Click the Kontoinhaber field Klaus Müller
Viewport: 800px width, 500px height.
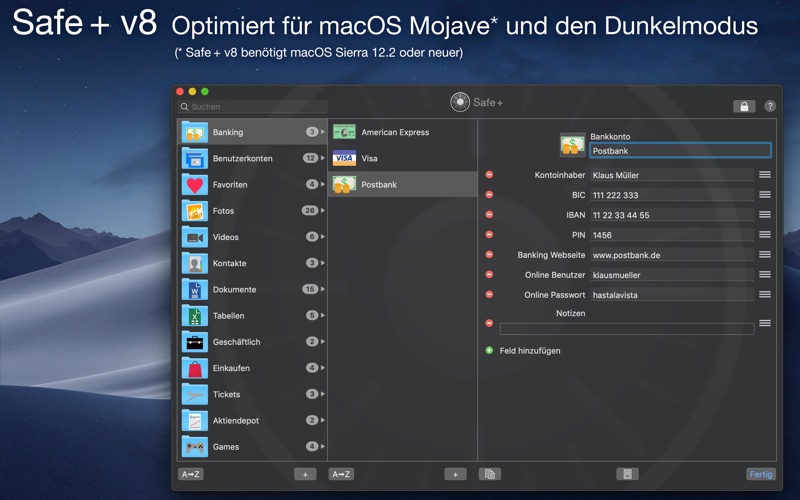pyautogui.click(x=672, y=175)
